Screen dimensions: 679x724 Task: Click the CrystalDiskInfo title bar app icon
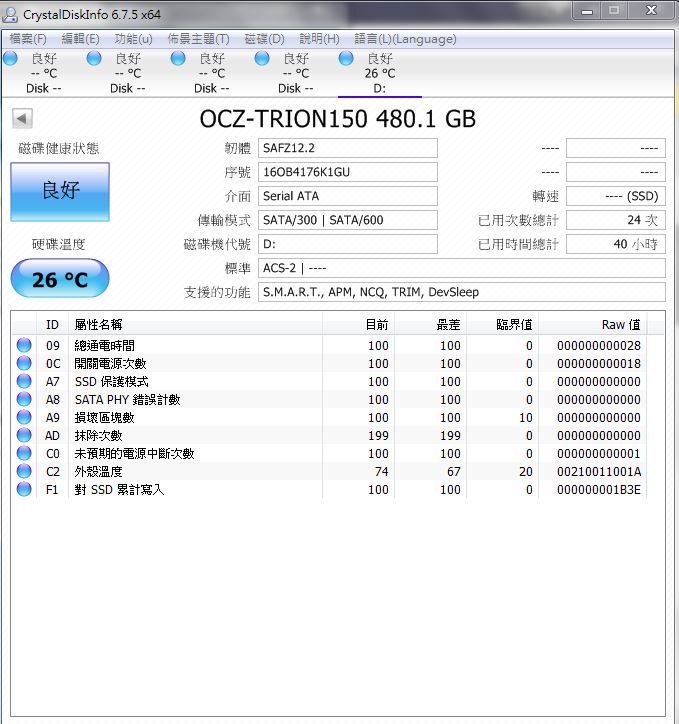pyautogui.click(x=10, y=15)
